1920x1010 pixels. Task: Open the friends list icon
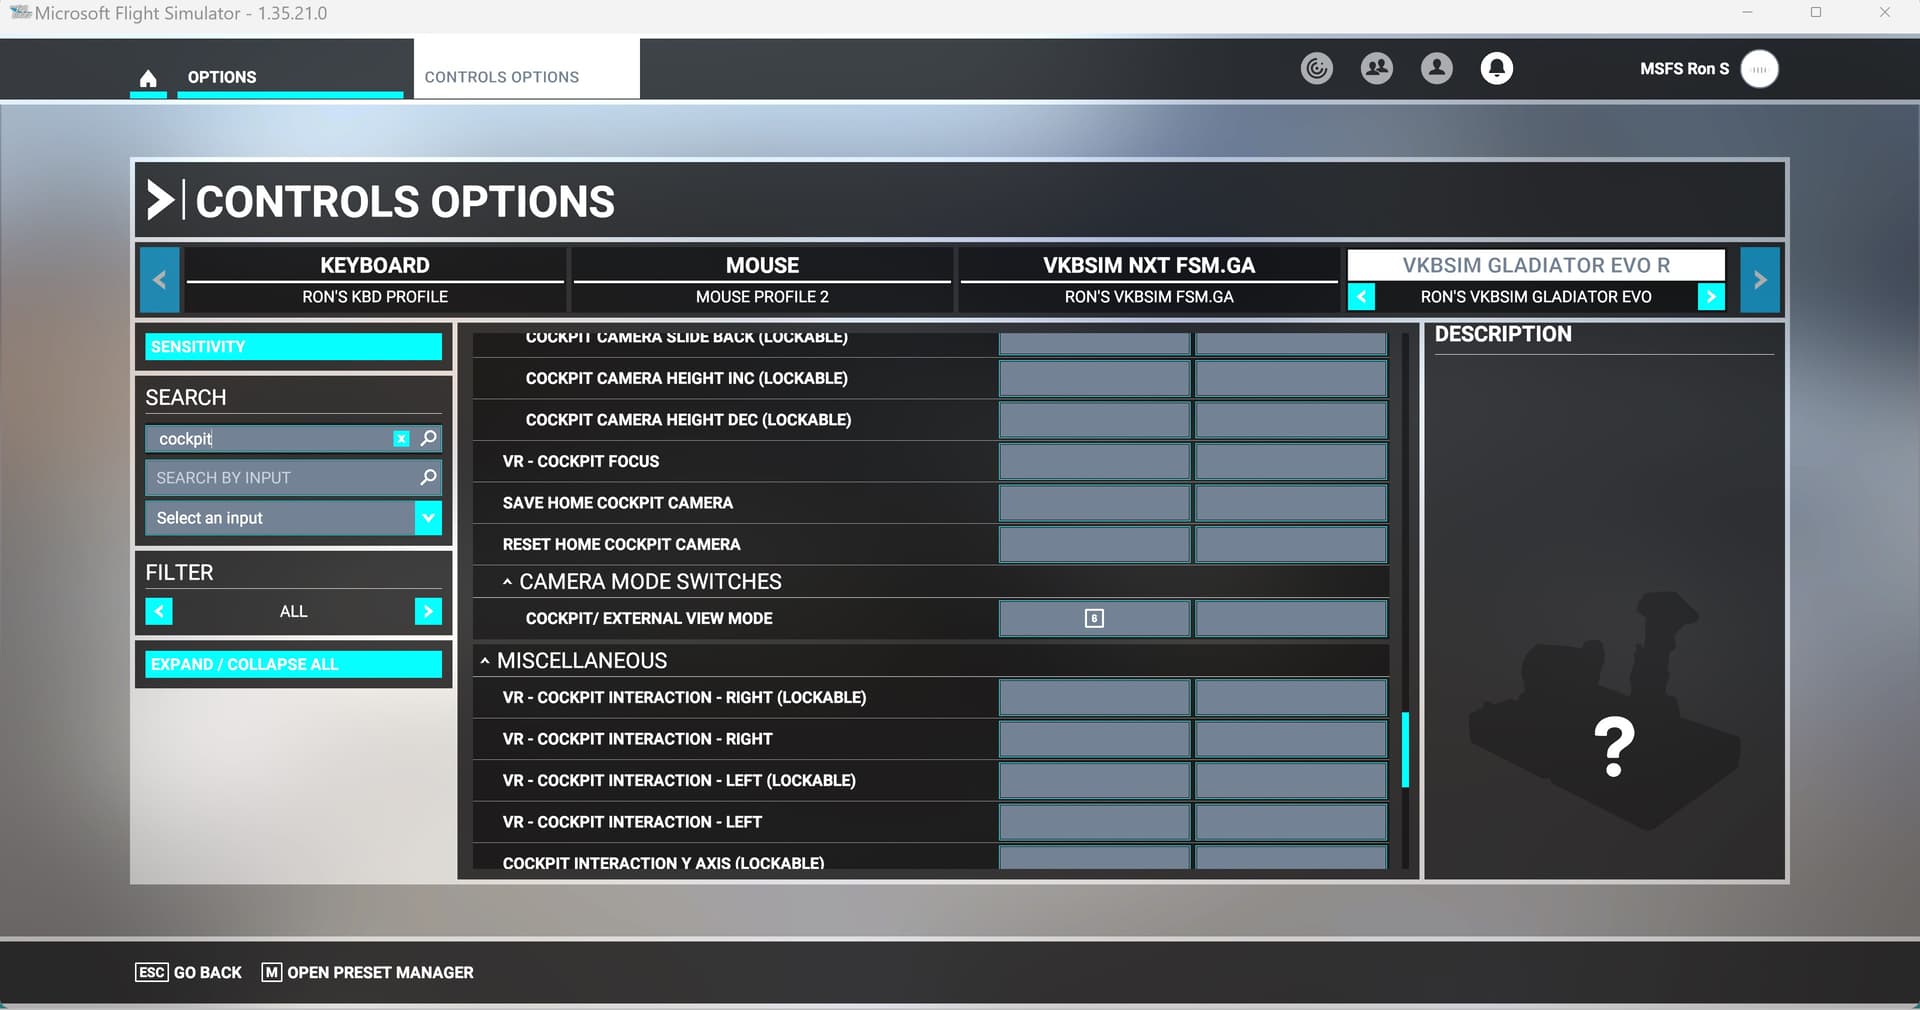1376,68
